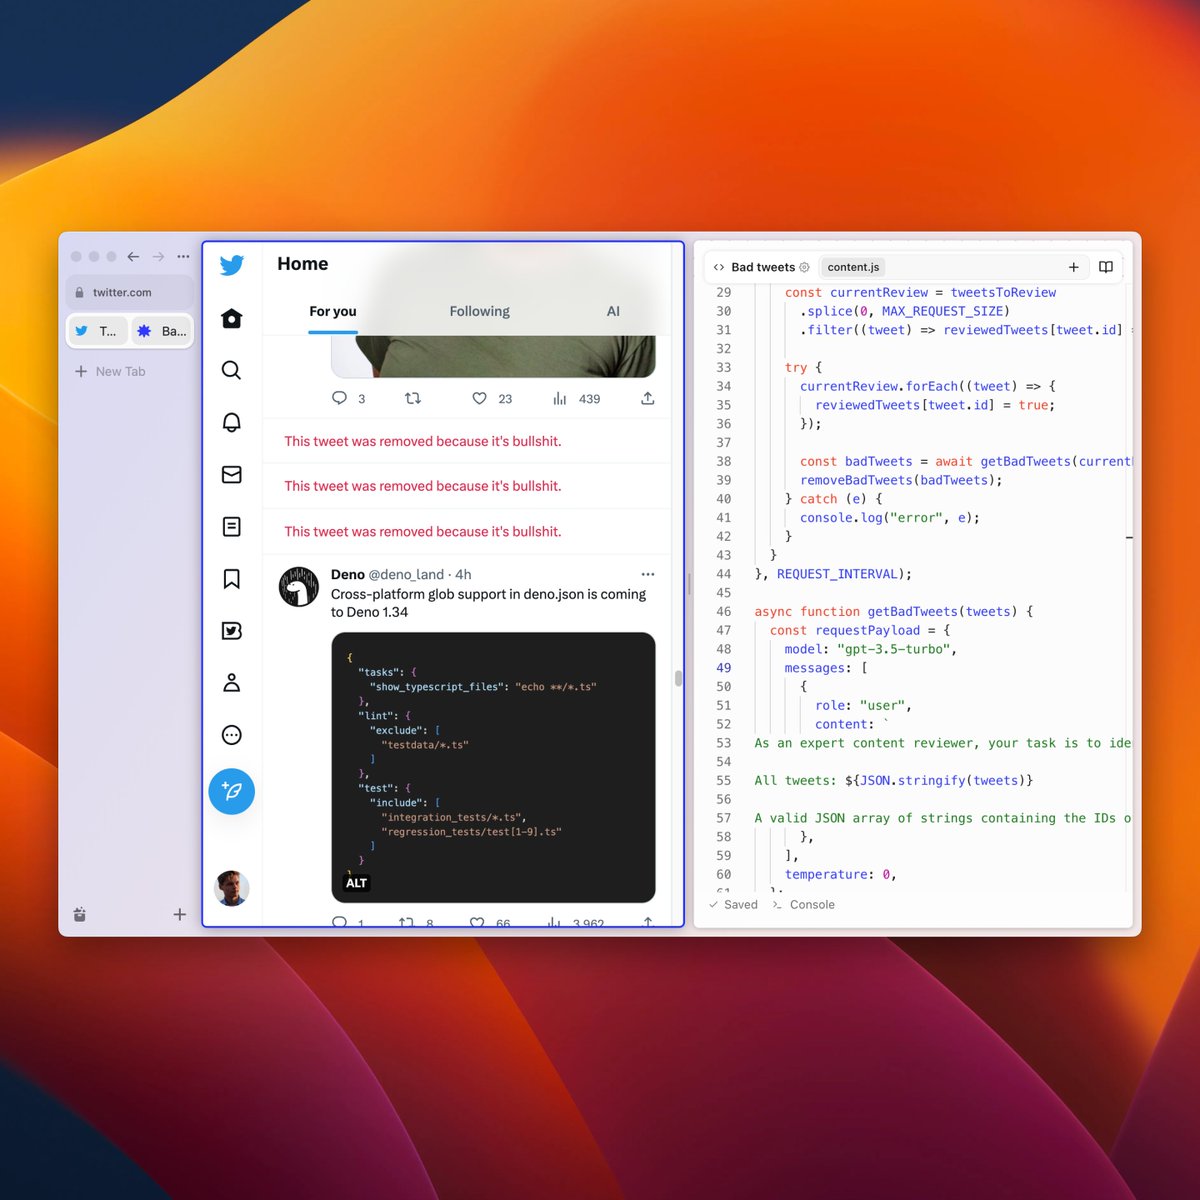Click 'model: "gpt-3.5-turbo"' code line
1200x1200 pixels.
[870, 649]
